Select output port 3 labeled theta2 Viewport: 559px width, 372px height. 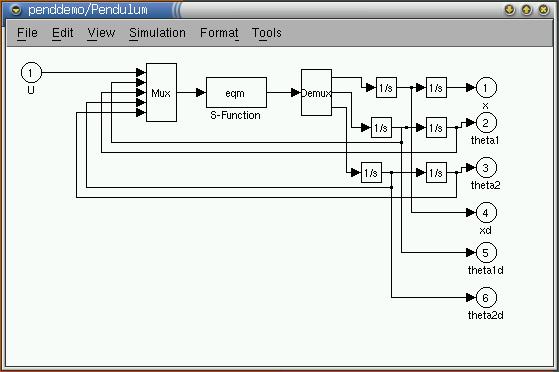click(x=486, y=168)
